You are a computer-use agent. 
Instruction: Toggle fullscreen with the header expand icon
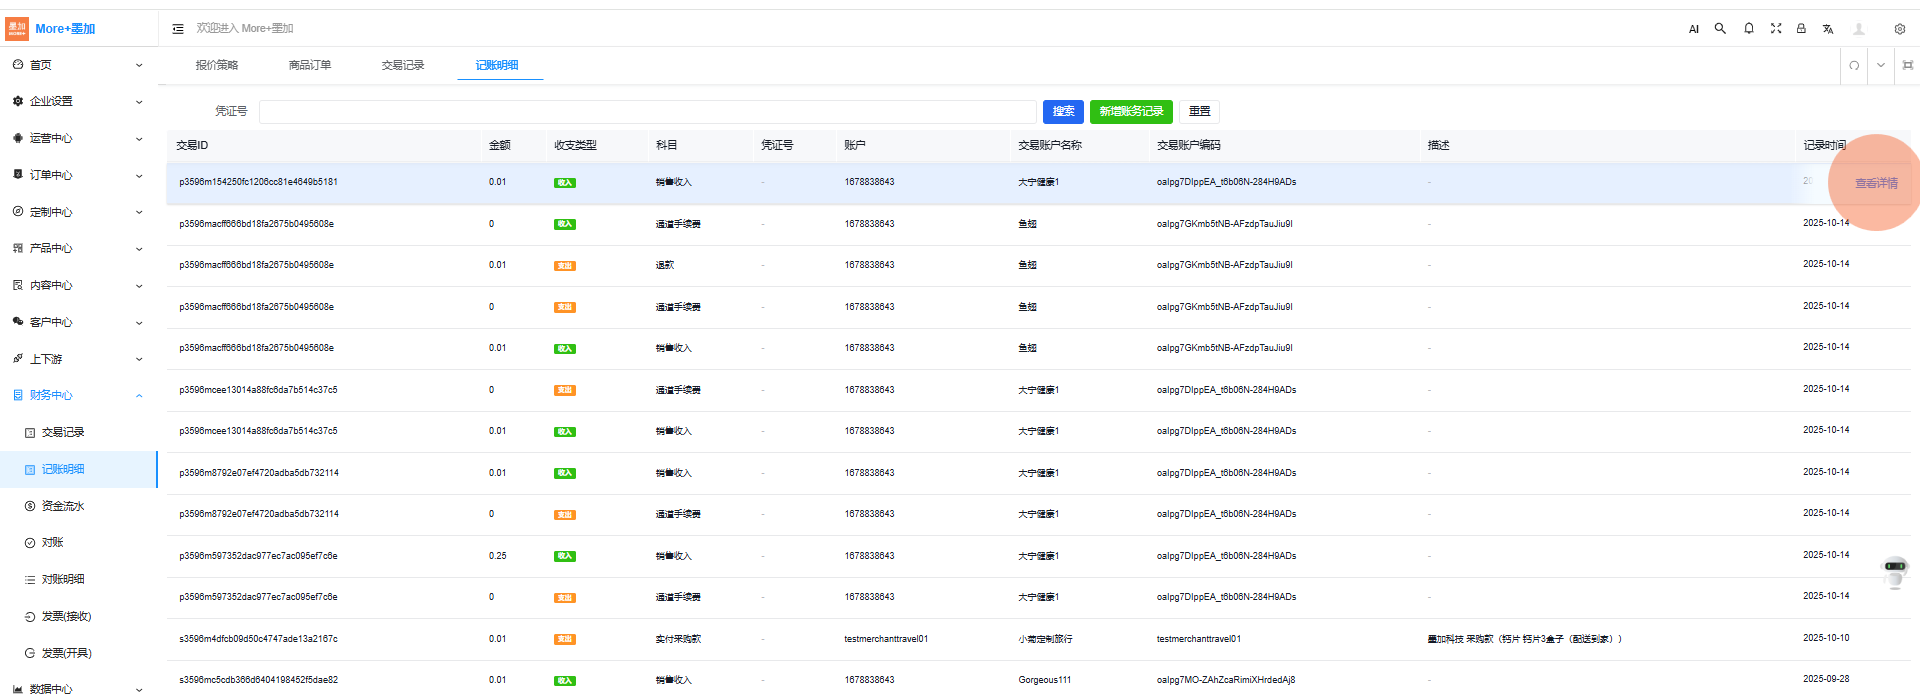1775,29
